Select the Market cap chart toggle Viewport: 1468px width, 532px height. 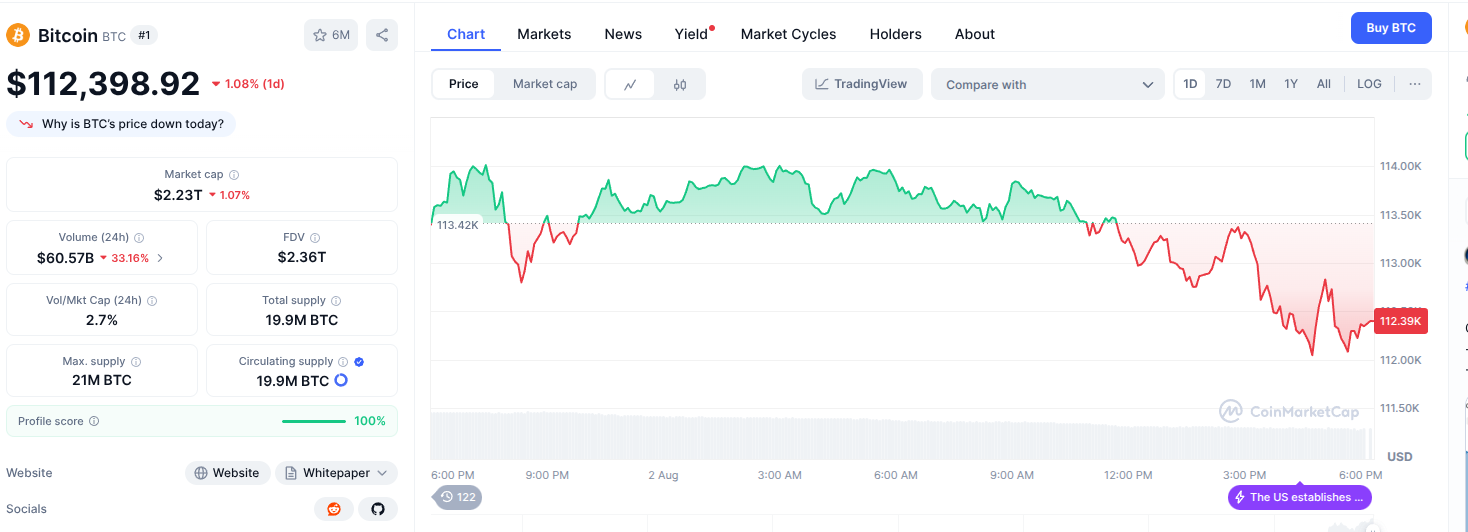coord(545,84)
